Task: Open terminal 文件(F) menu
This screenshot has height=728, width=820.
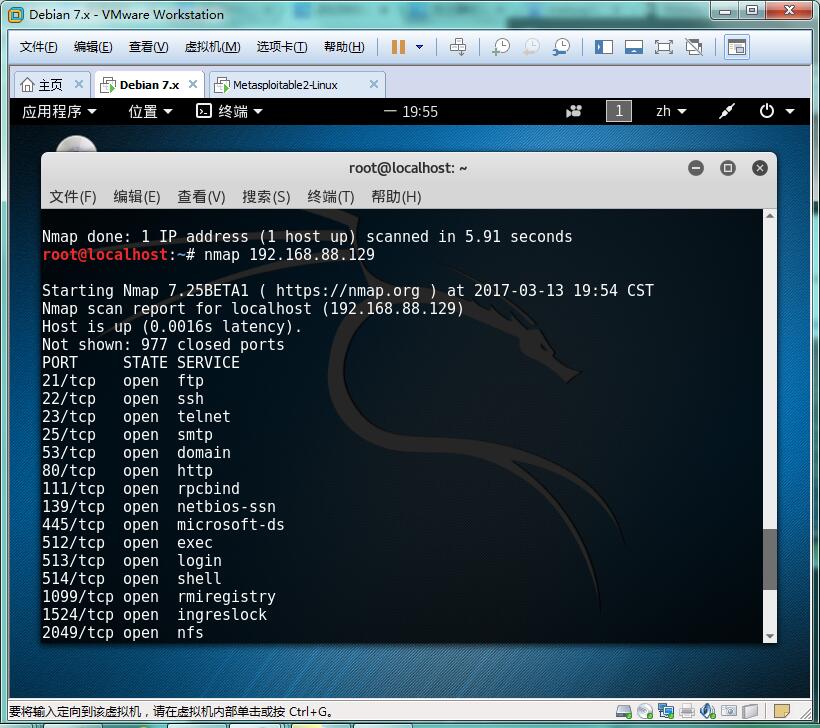Action: [73, 197]
